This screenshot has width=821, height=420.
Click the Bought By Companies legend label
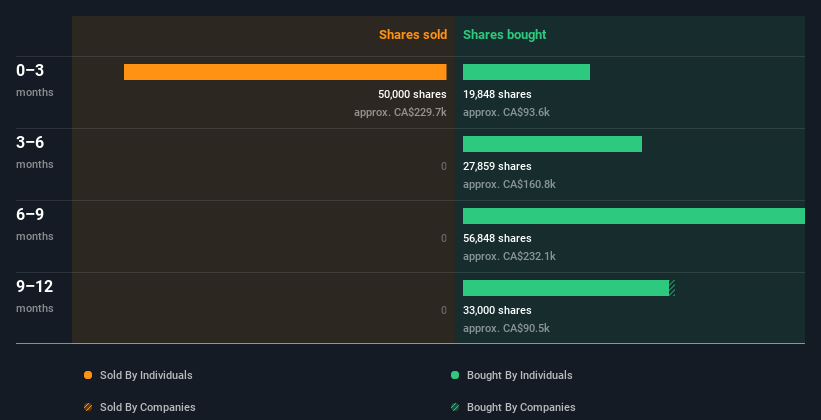tap(521, 407)
